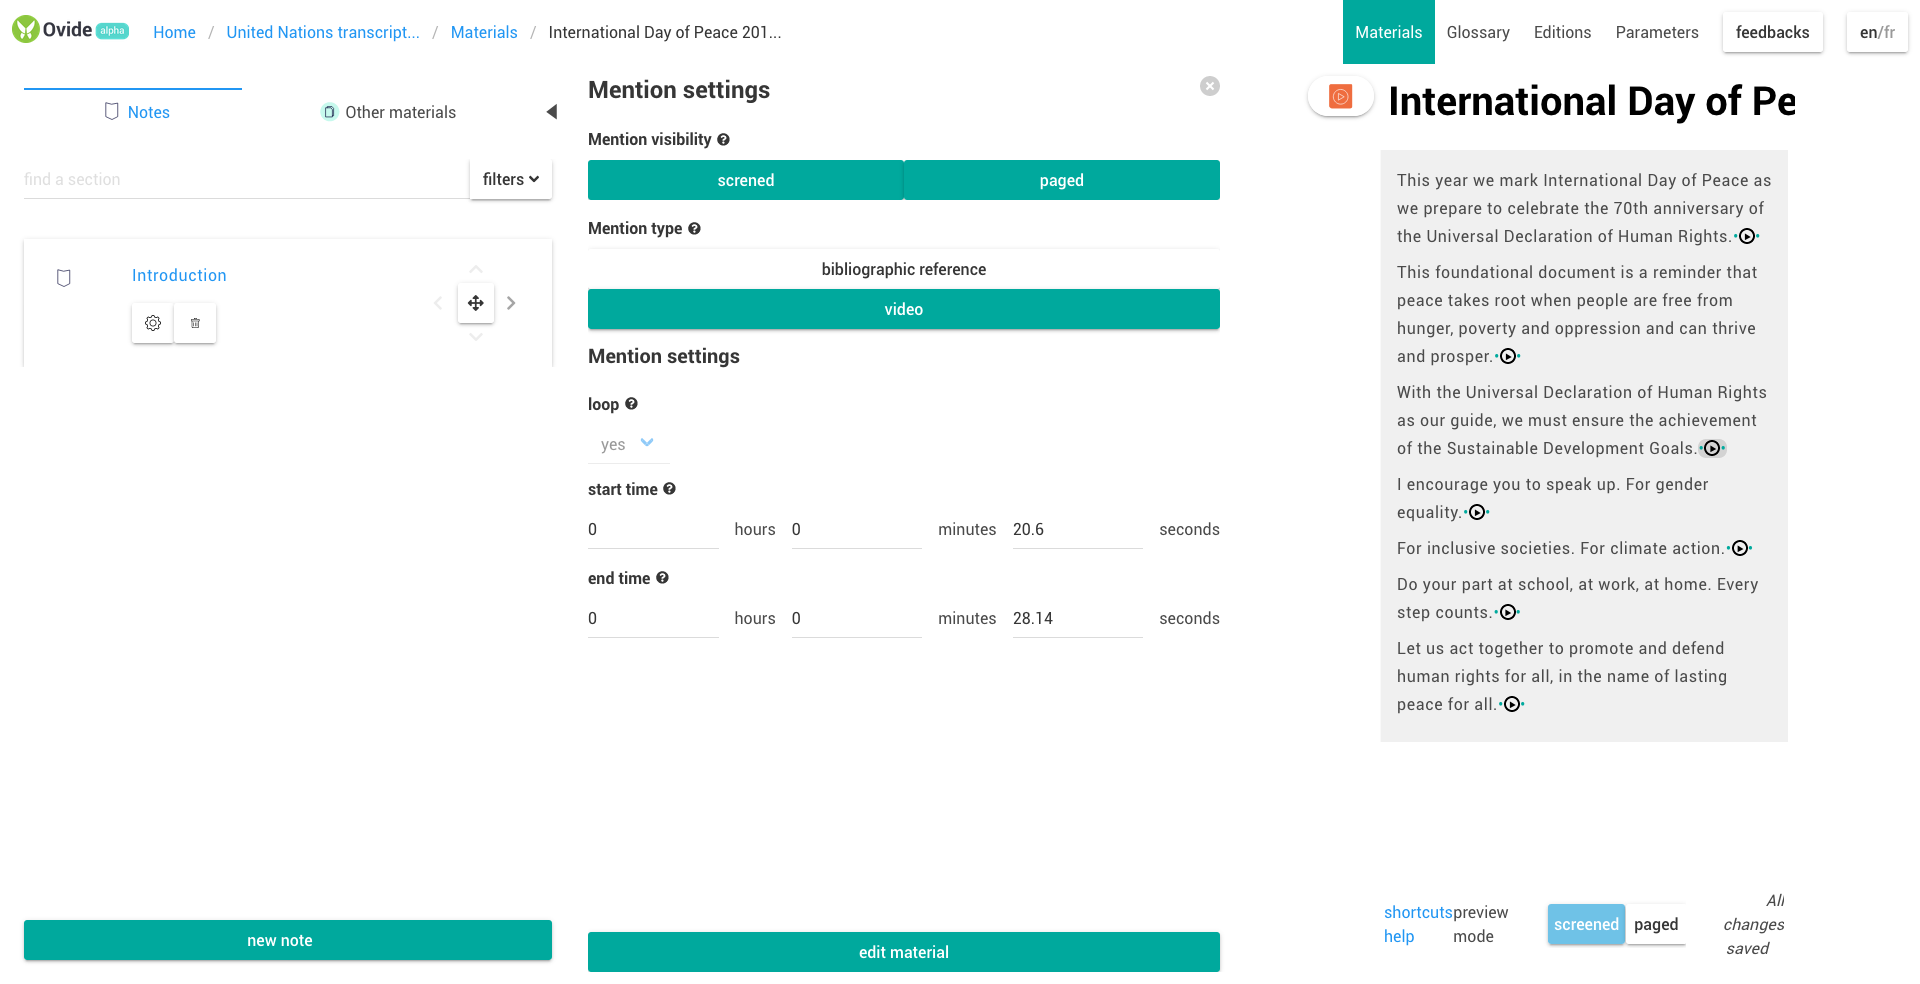The height and width of the screenshot is (984, 1920).
Task: Collapse the left panel with triangle arrow
Action: tap(551, 112)
